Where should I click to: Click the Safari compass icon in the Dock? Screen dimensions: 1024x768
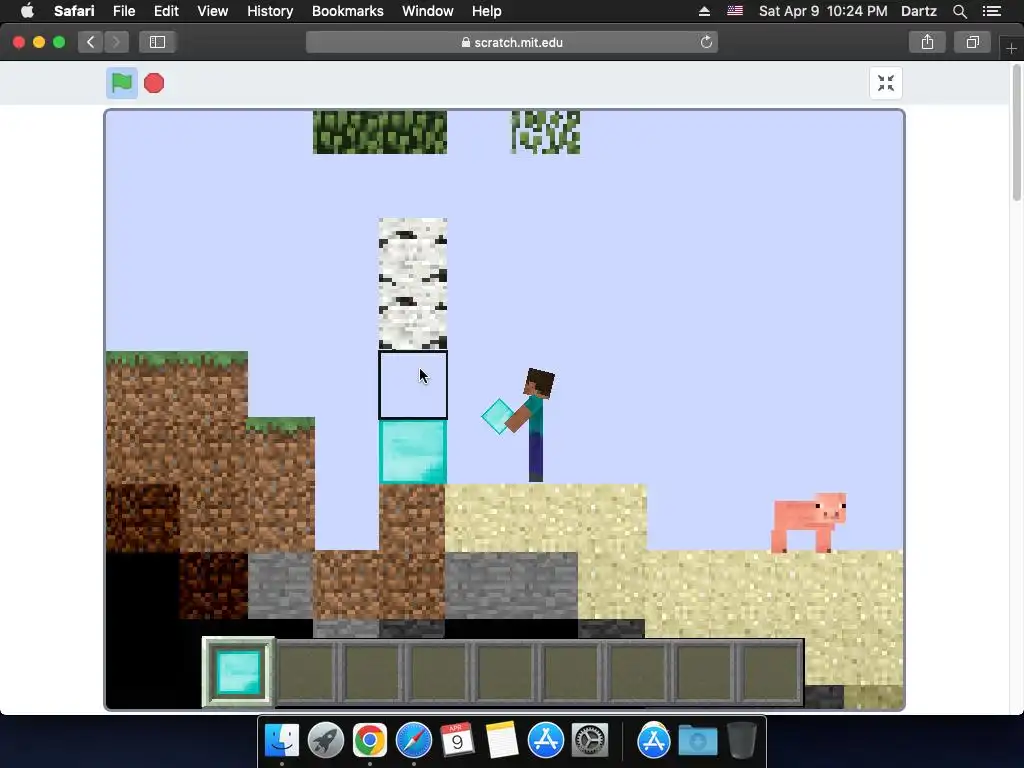tap(413, 740)
